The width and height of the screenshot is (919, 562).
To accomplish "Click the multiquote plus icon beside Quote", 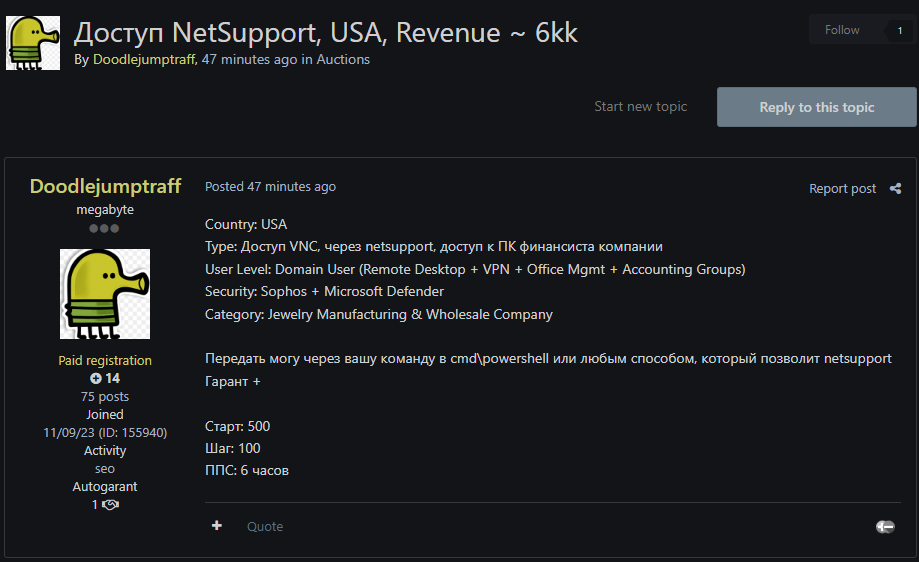I will pos(217,526).
